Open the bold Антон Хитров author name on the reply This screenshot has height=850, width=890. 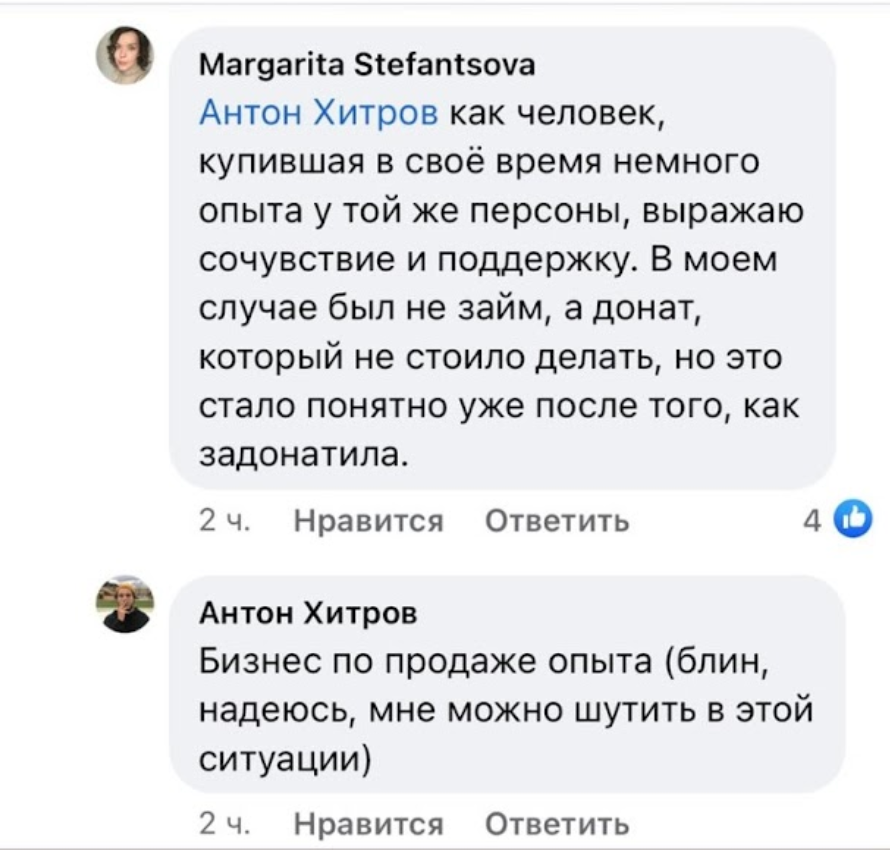pos(308,613)
